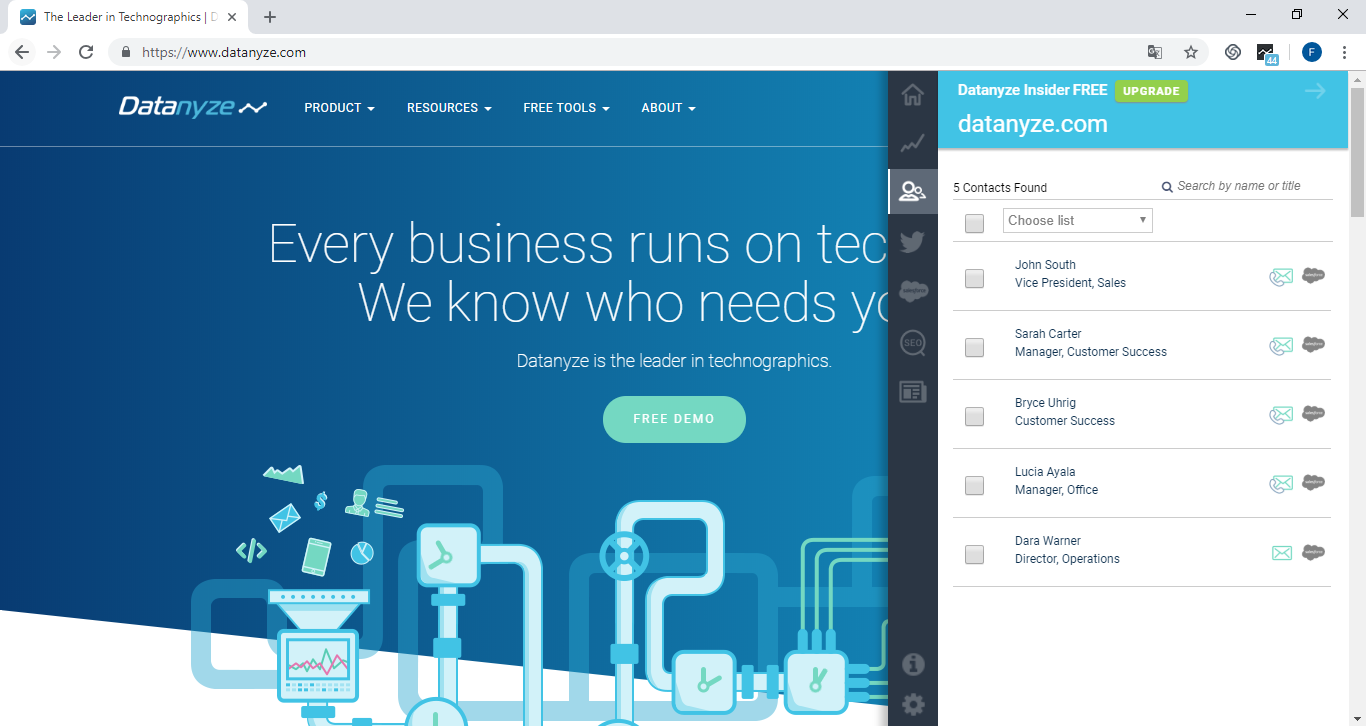This screenshot has height=726, width=1366.
Task: Expand the FREE TOOLS menu
Action: coord(566,108)
